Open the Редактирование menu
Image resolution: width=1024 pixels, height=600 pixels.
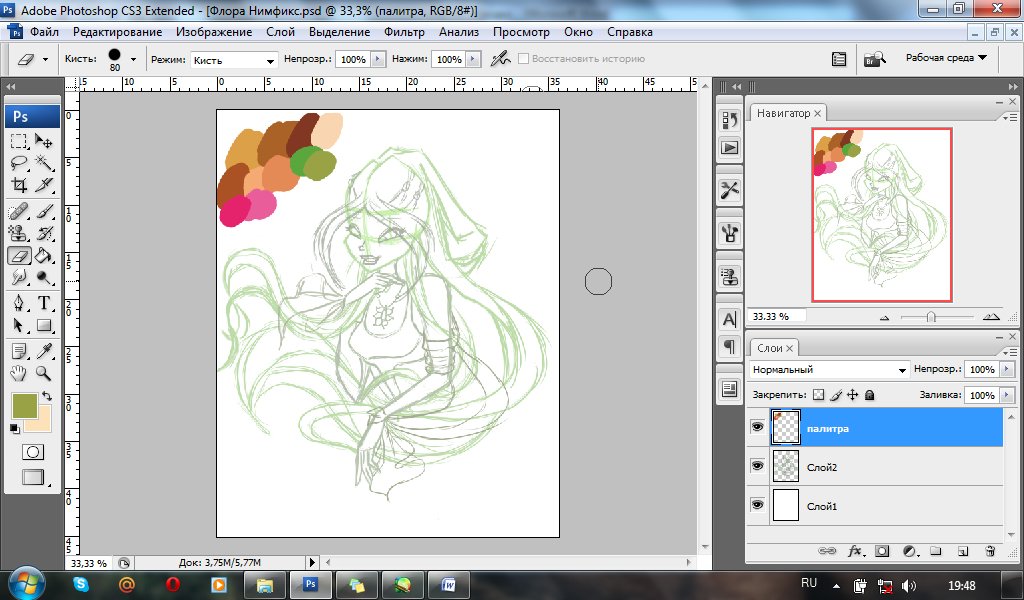[118, 32]
